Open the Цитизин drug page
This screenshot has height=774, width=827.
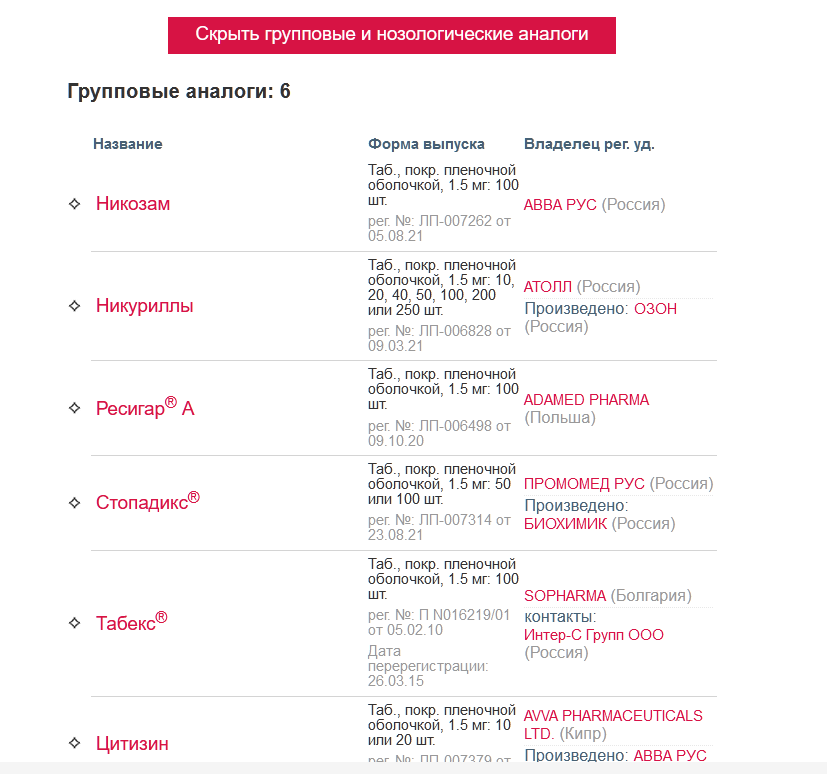pos(132,744)
